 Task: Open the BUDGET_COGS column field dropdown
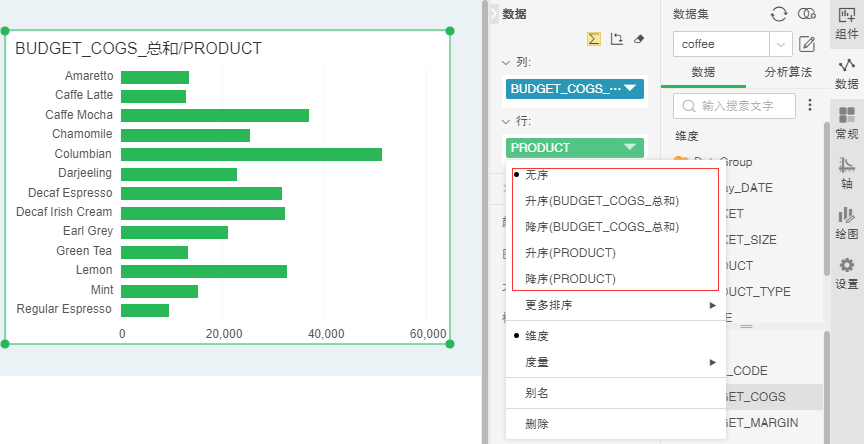(x=630, y=88)
